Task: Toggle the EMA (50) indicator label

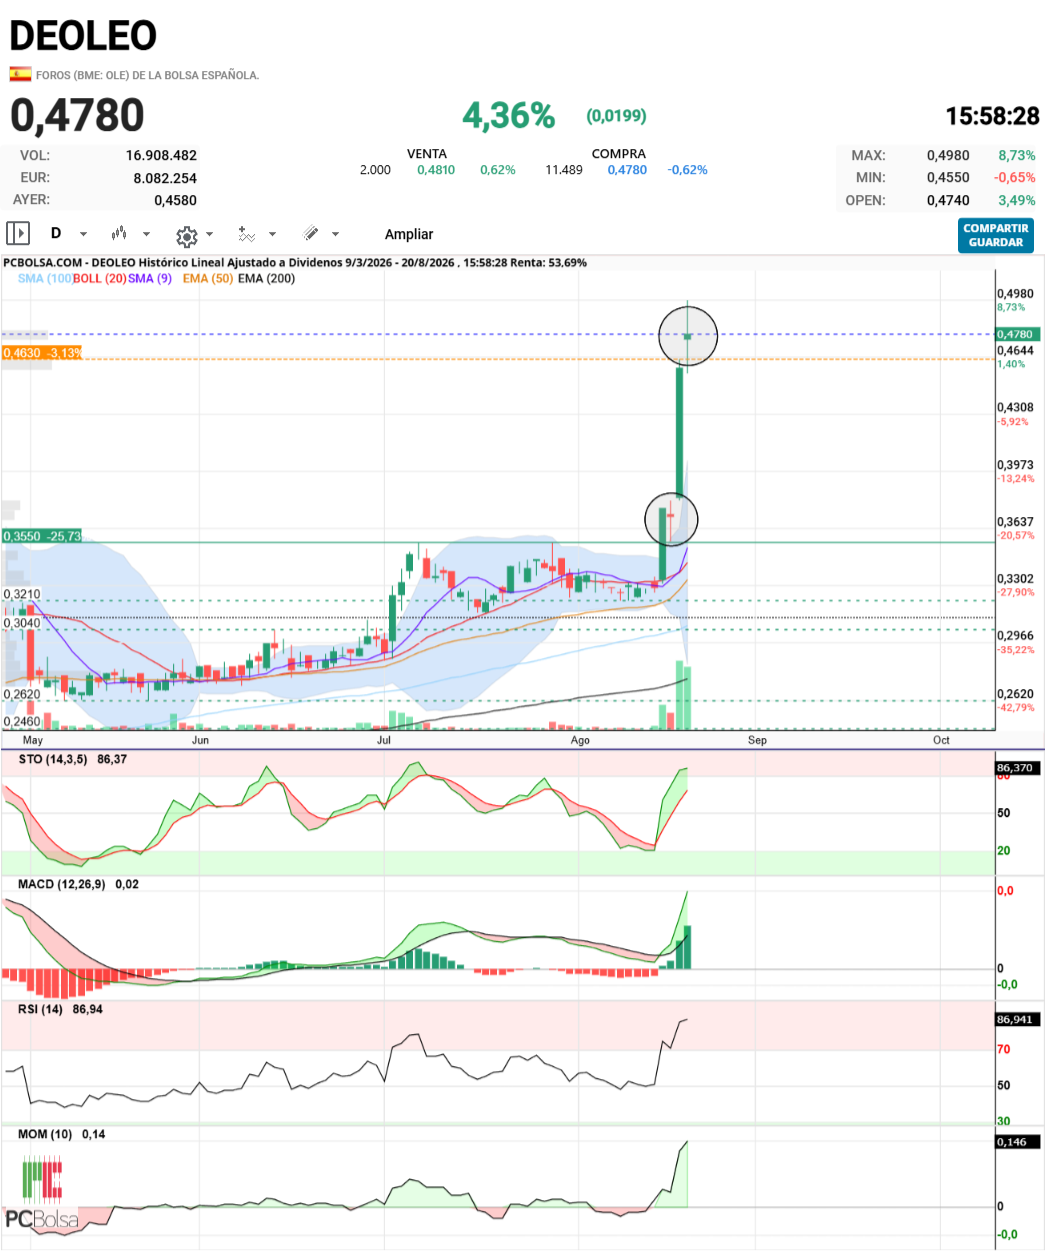Action: 208,279
